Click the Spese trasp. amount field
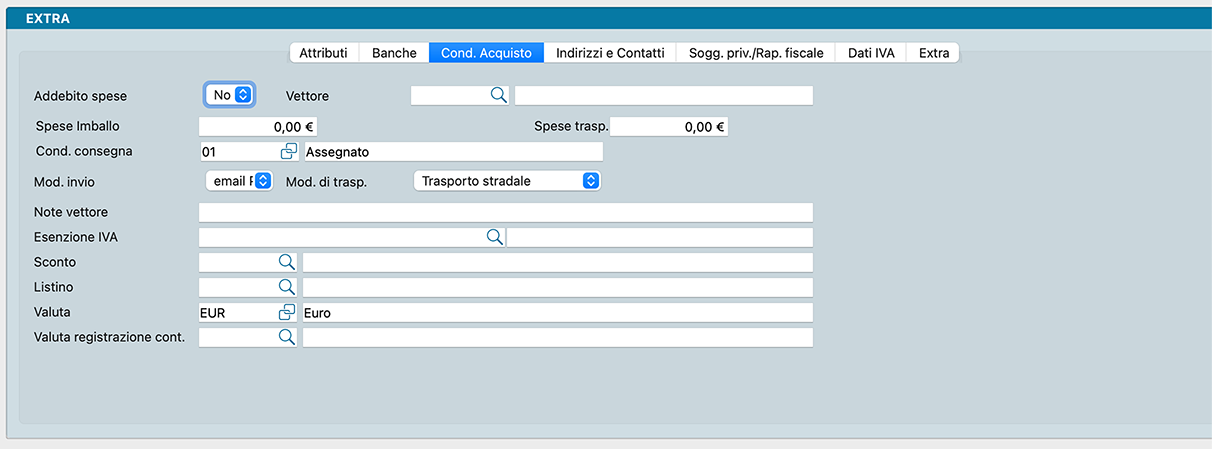 [669, 127]
